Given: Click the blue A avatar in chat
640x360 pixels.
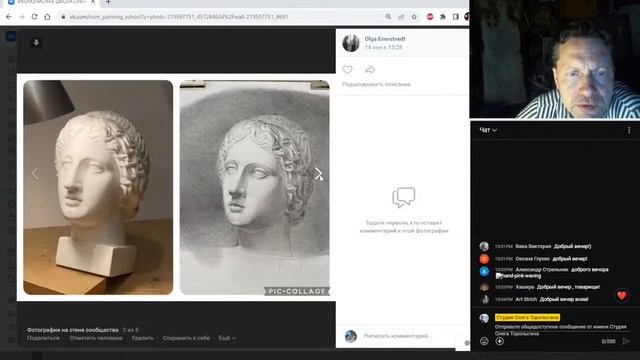Looking at the screenshot, I should point(484,271).
